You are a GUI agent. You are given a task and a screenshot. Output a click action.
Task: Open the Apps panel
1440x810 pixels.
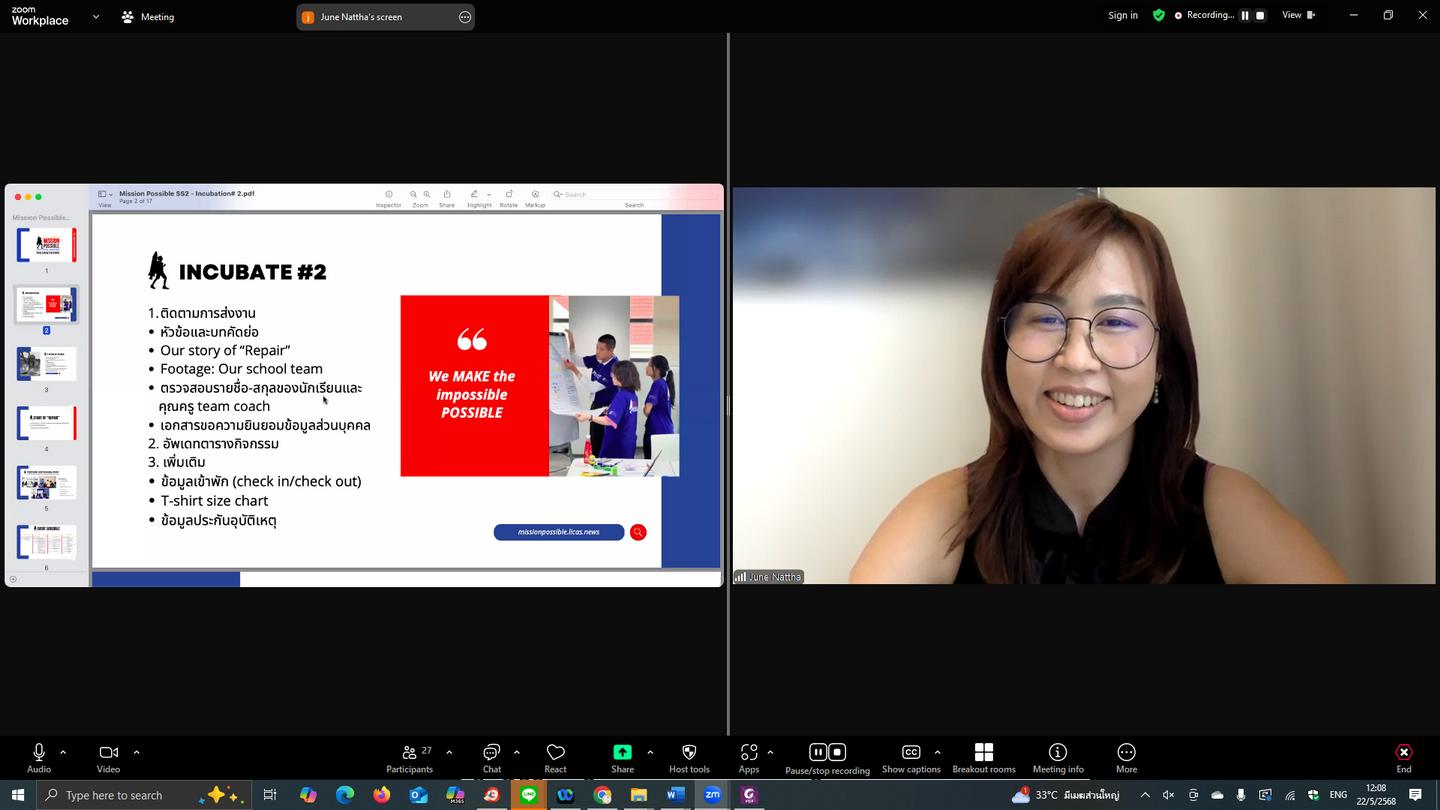[748, 758]
